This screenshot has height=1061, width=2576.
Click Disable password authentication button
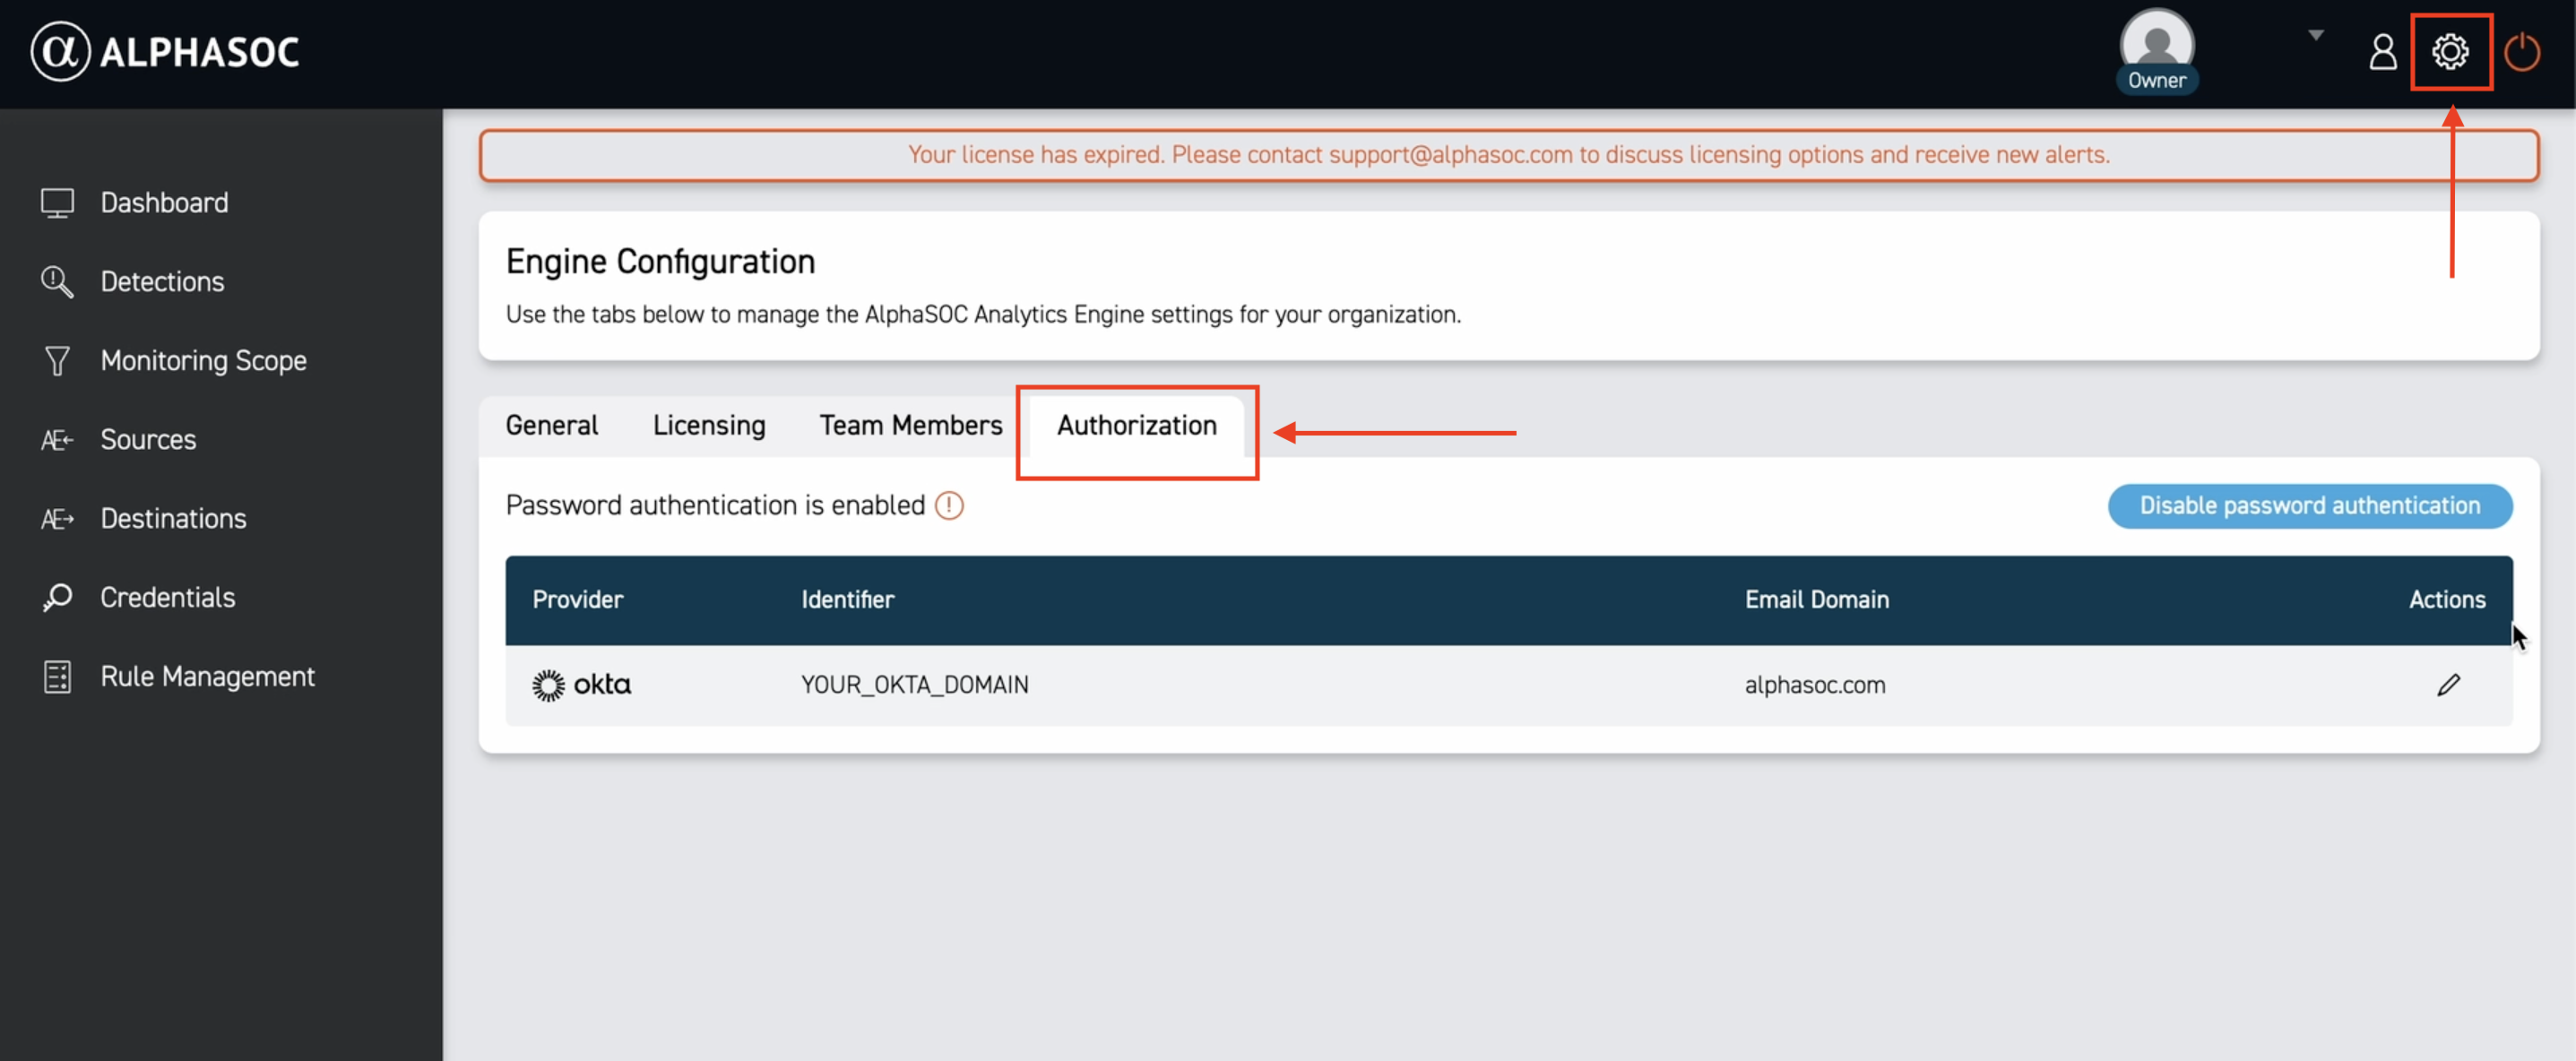[x=2309, y=506]
